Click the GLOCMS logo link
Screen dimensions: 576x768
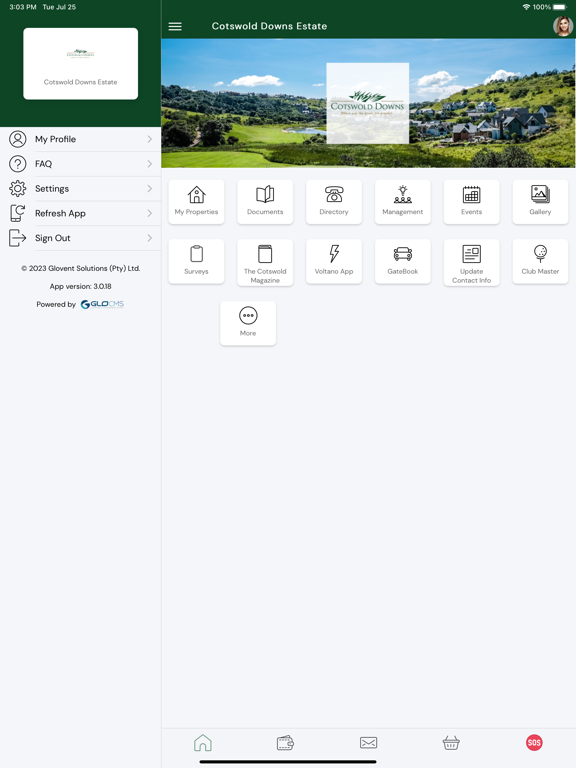coord(102,304)
